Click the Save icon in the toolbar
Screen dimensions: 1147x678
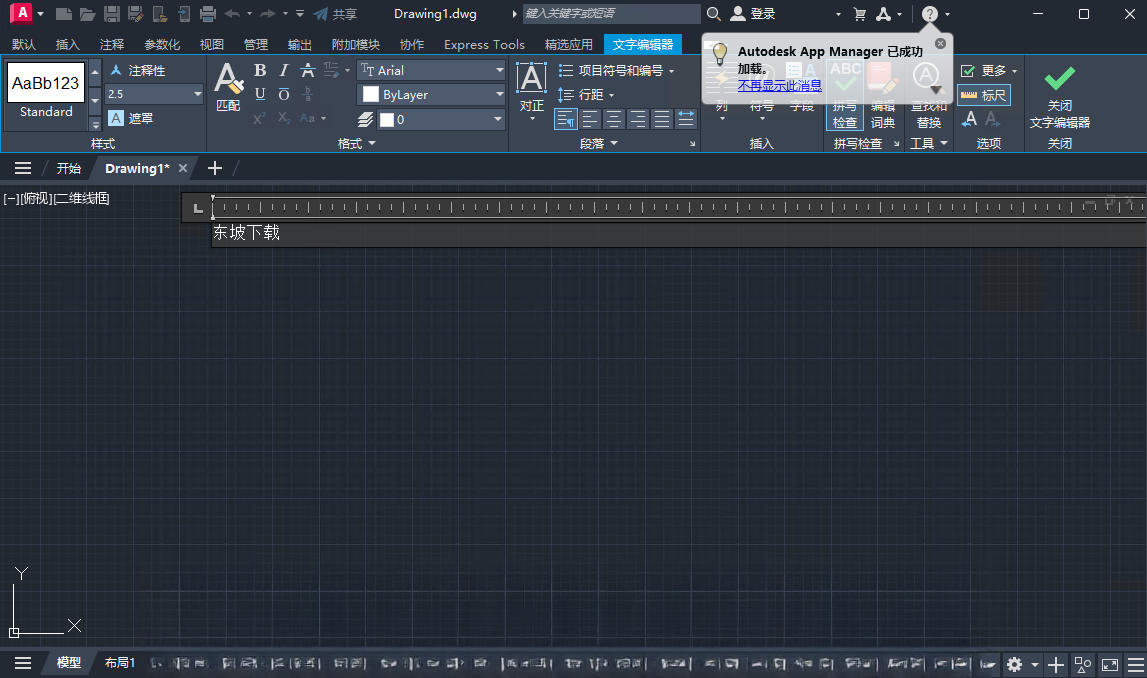click(x=112, y=14)
